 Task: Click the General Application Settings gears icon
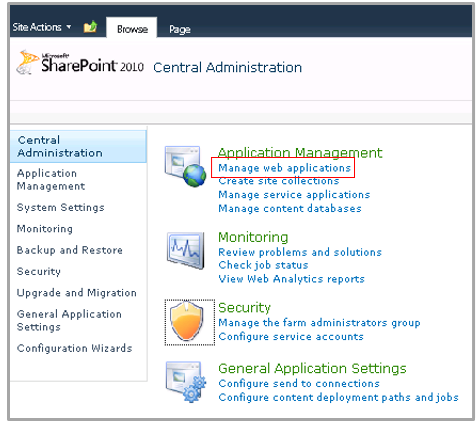186,382
